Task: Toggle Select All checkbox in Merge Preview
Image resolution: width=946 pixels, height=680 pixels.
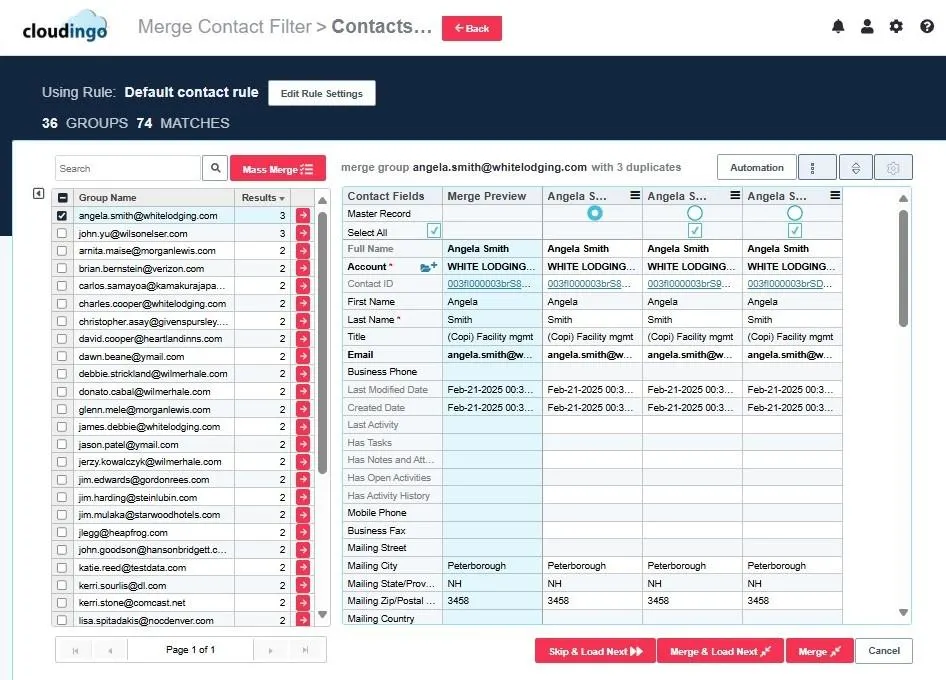Action: 434,231
